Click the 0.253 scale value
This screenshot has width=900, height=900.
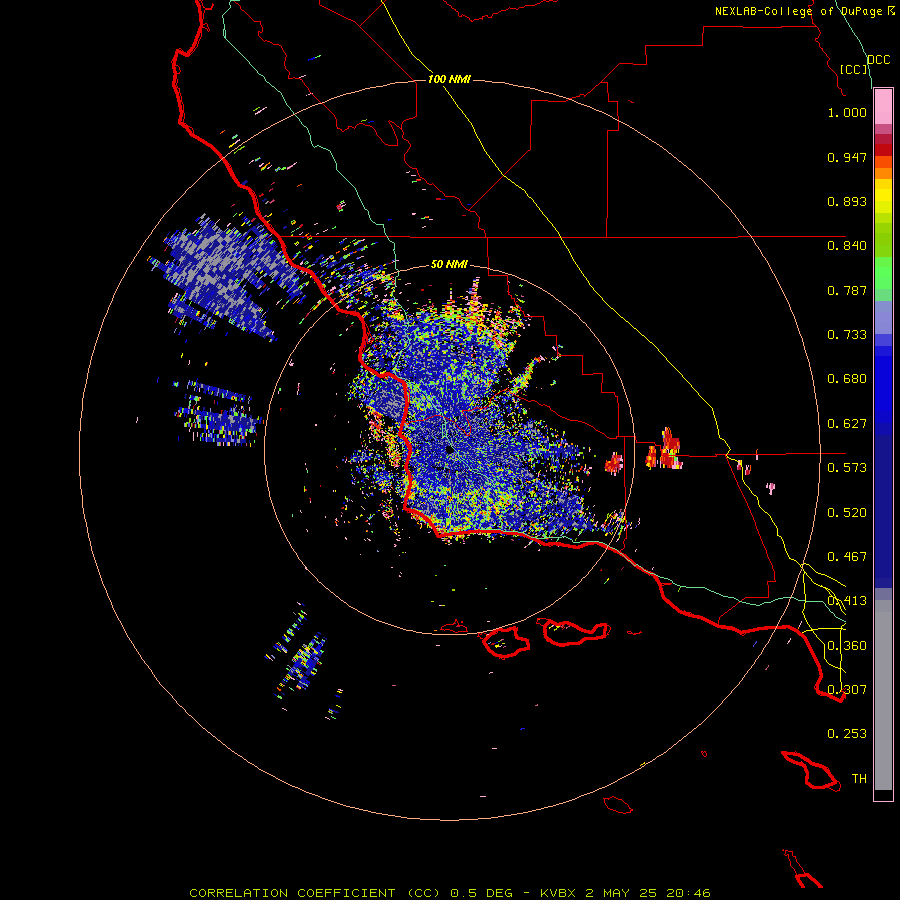click(x=847, y=734)
